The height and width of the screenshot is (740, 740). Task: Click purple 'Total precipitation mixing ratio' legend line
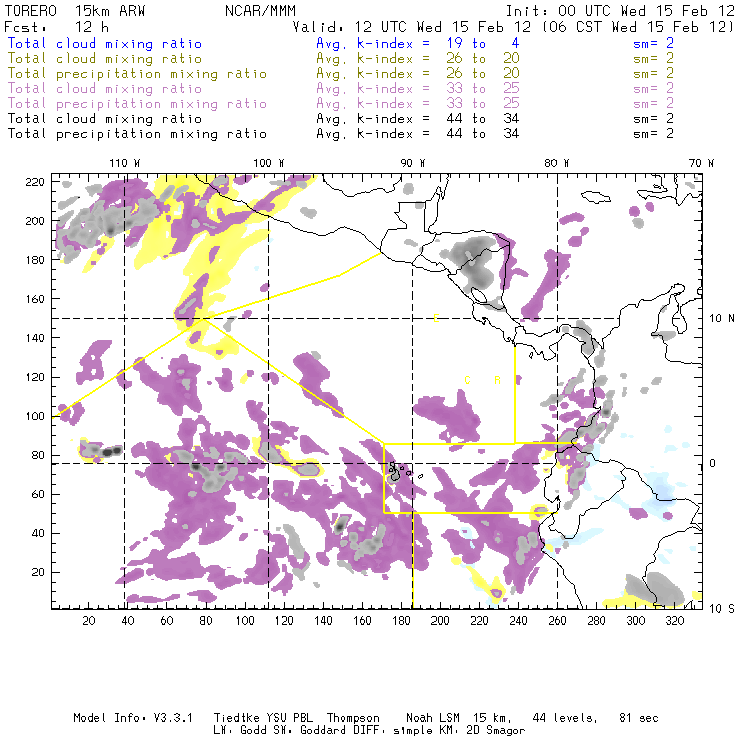[137, 104]
